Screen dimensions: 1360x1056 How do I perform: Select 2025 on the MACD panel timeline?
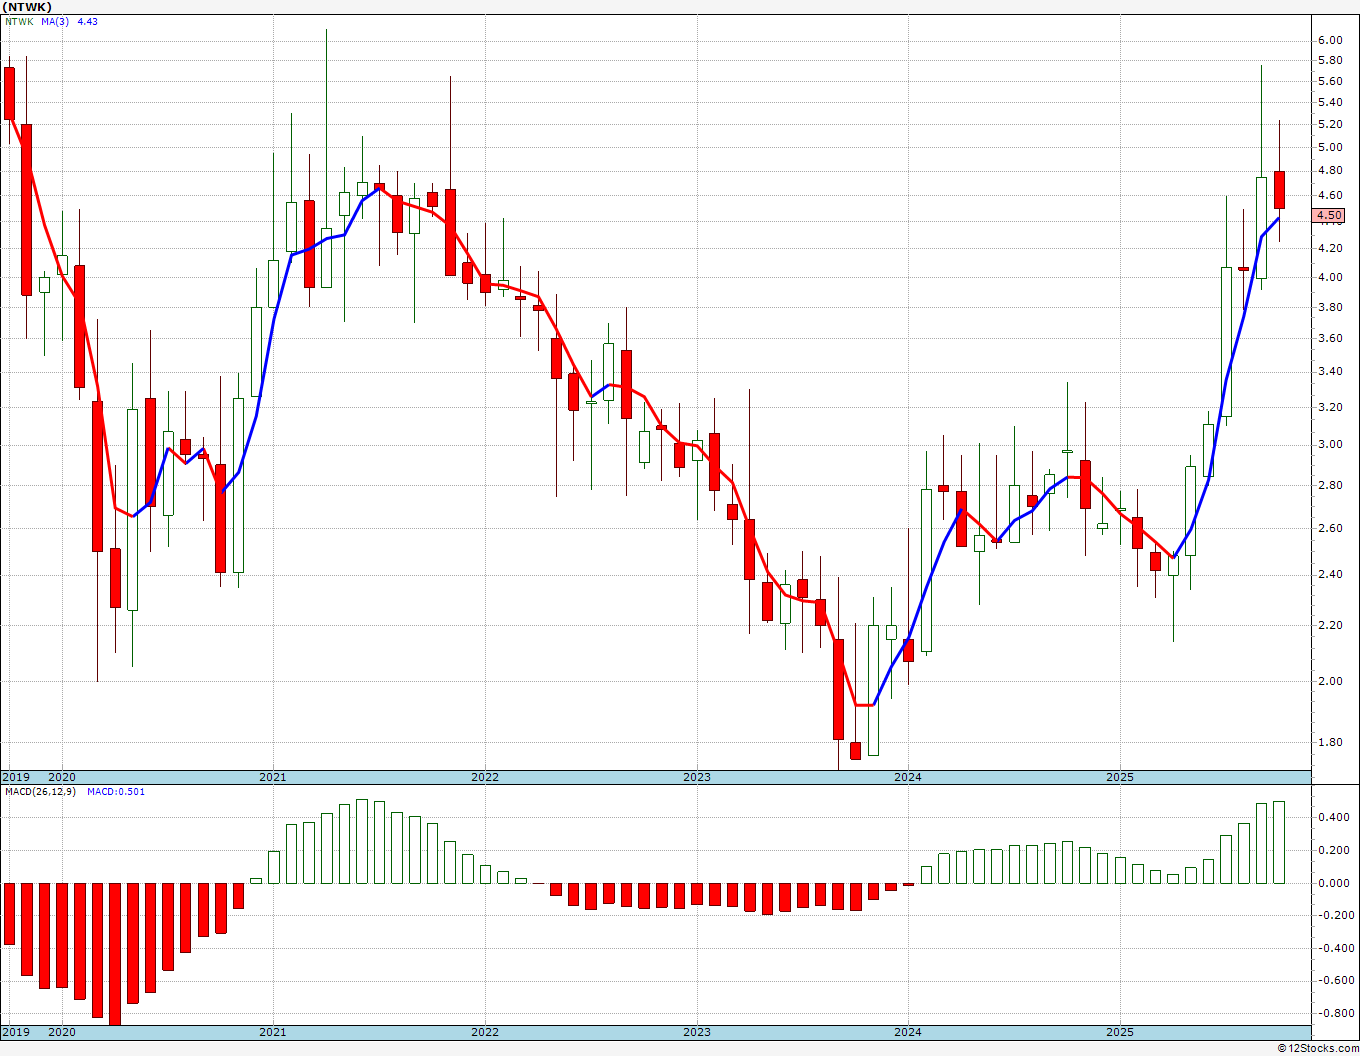tap(1120, 1032)
